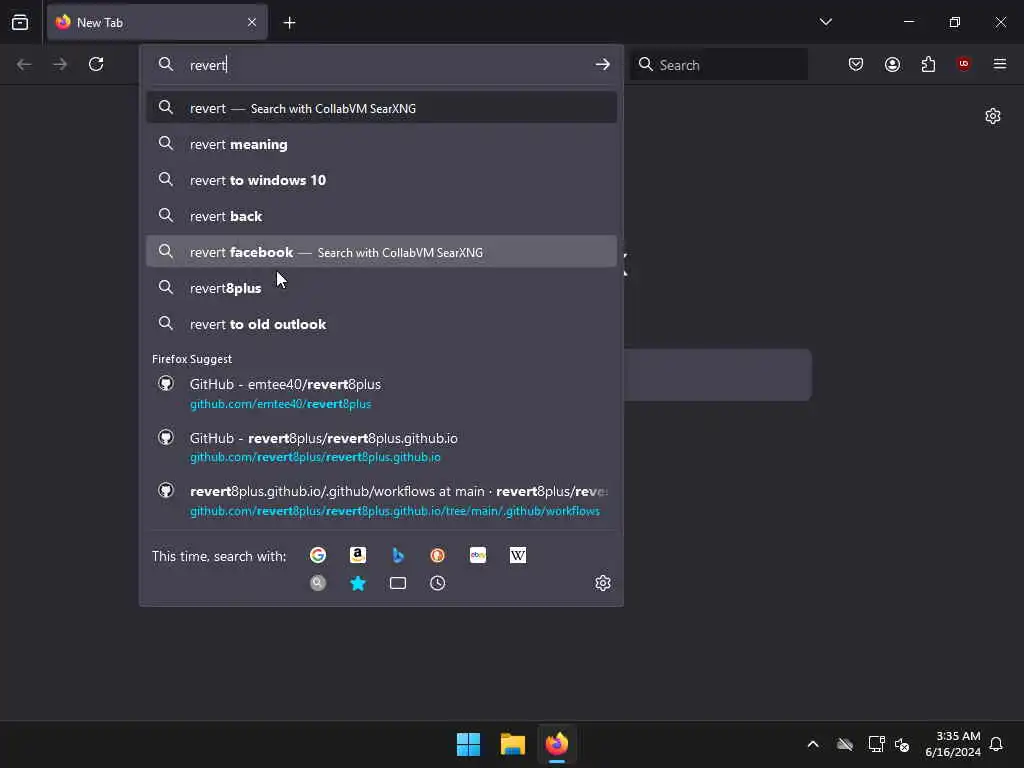This screenshot has width=1024, height=768.
Task: Select the New Tab tab
Action: [x=157, y=22]
